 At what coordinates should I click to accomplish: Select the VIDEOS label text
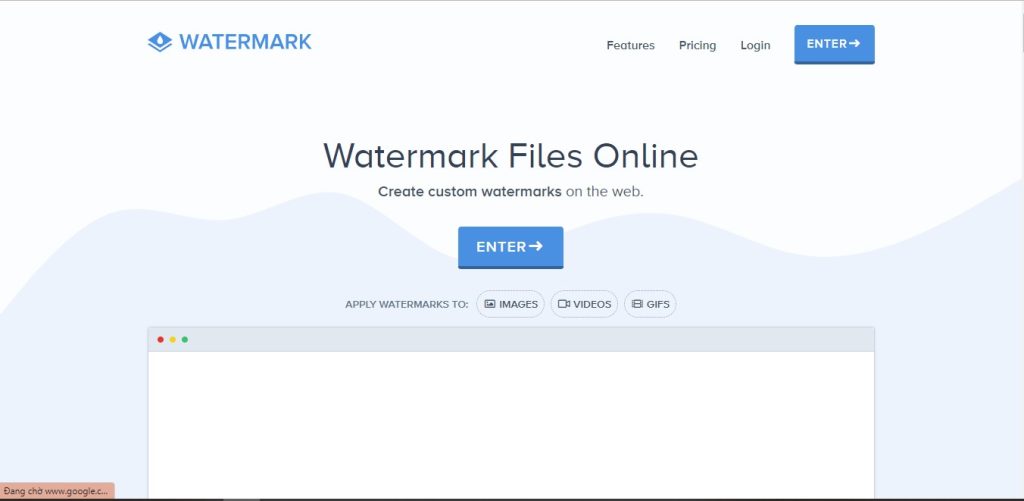pyautogui.click(x=592, y=304)
